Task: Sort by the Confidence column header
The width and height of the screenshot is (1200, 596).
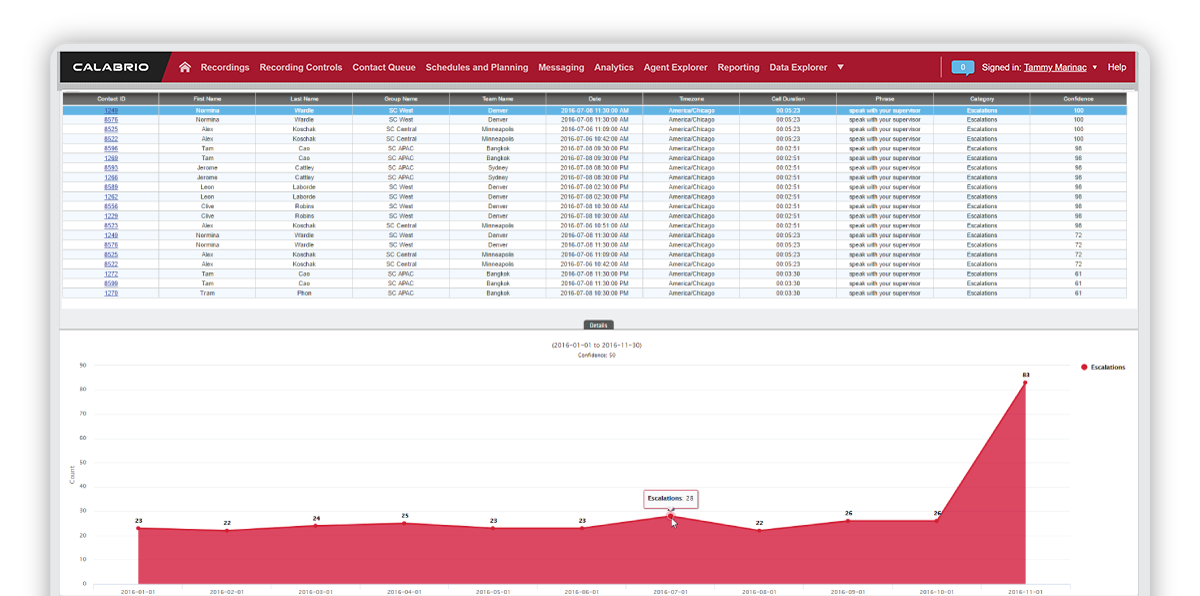Action: (1078, 99)
